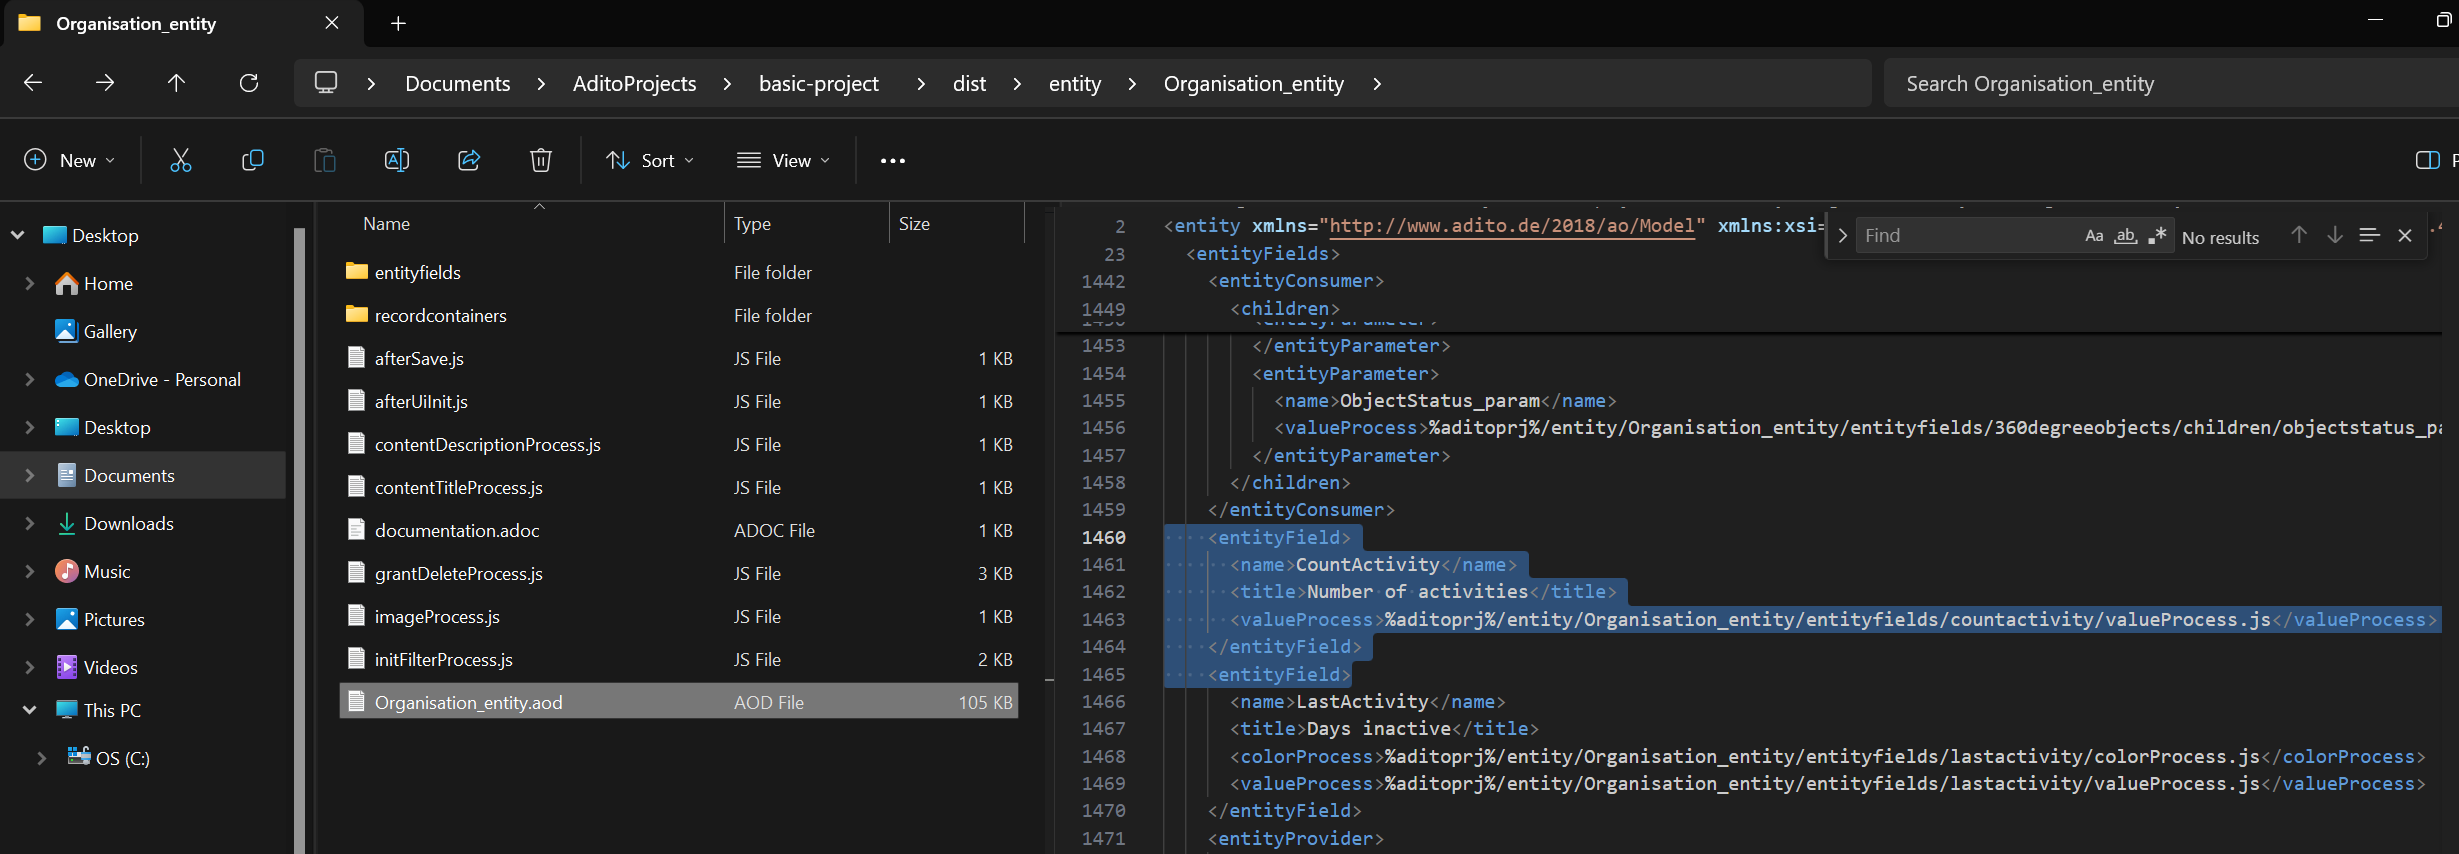2459x854 pixels.
Task: Toggle Find in Selection option
Action: click(2369, 235)
